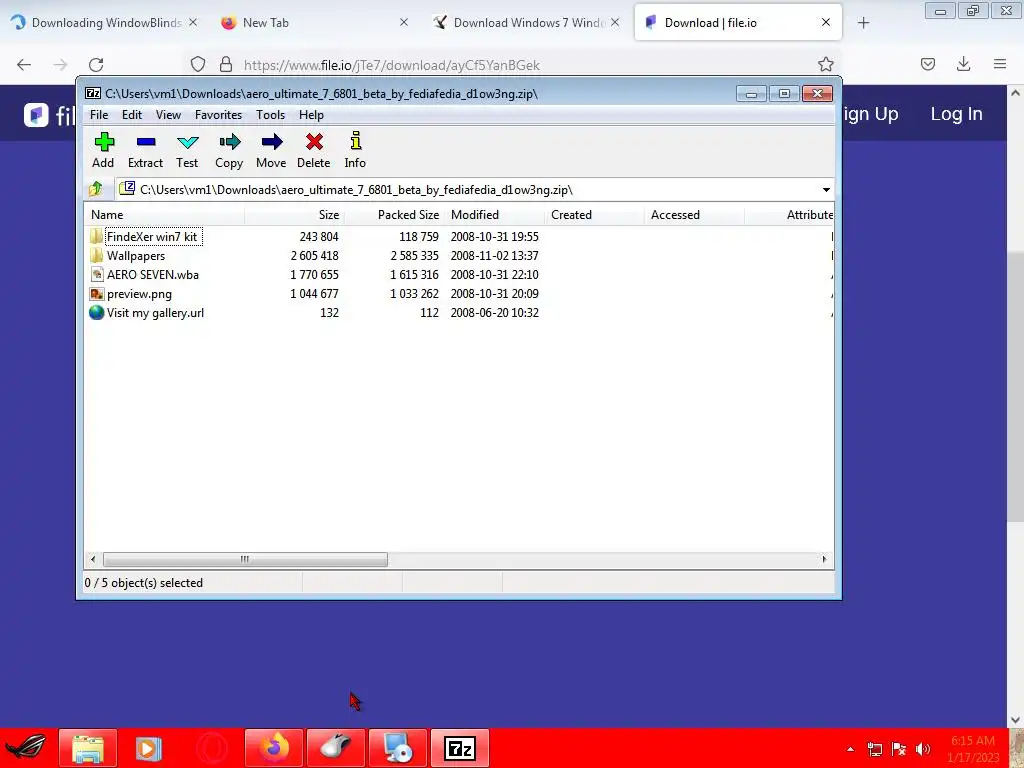
Task: Show hidden tray icons arrow
Action: 850,749
